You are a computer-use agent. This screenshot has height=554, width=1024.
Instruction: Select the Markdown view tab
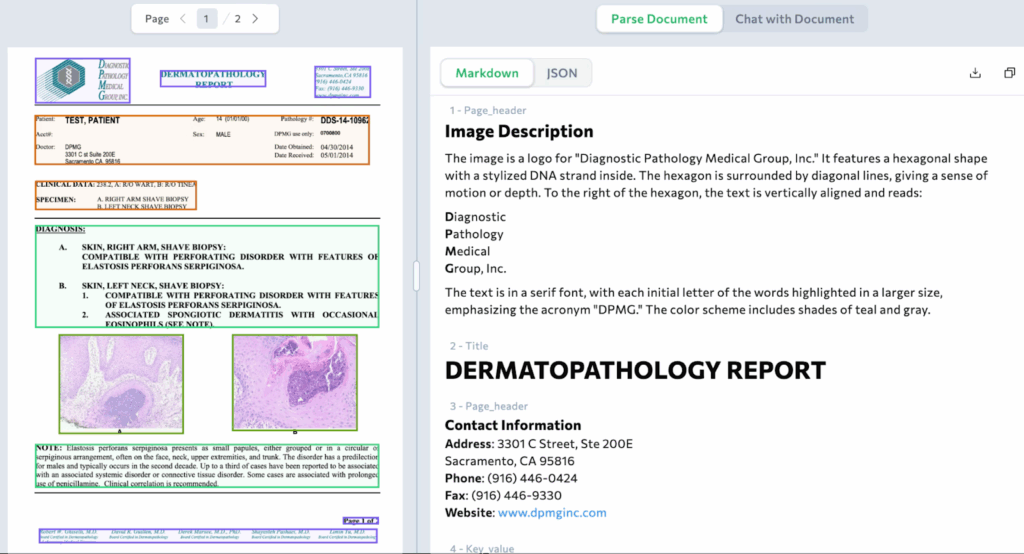click(487, 73)
